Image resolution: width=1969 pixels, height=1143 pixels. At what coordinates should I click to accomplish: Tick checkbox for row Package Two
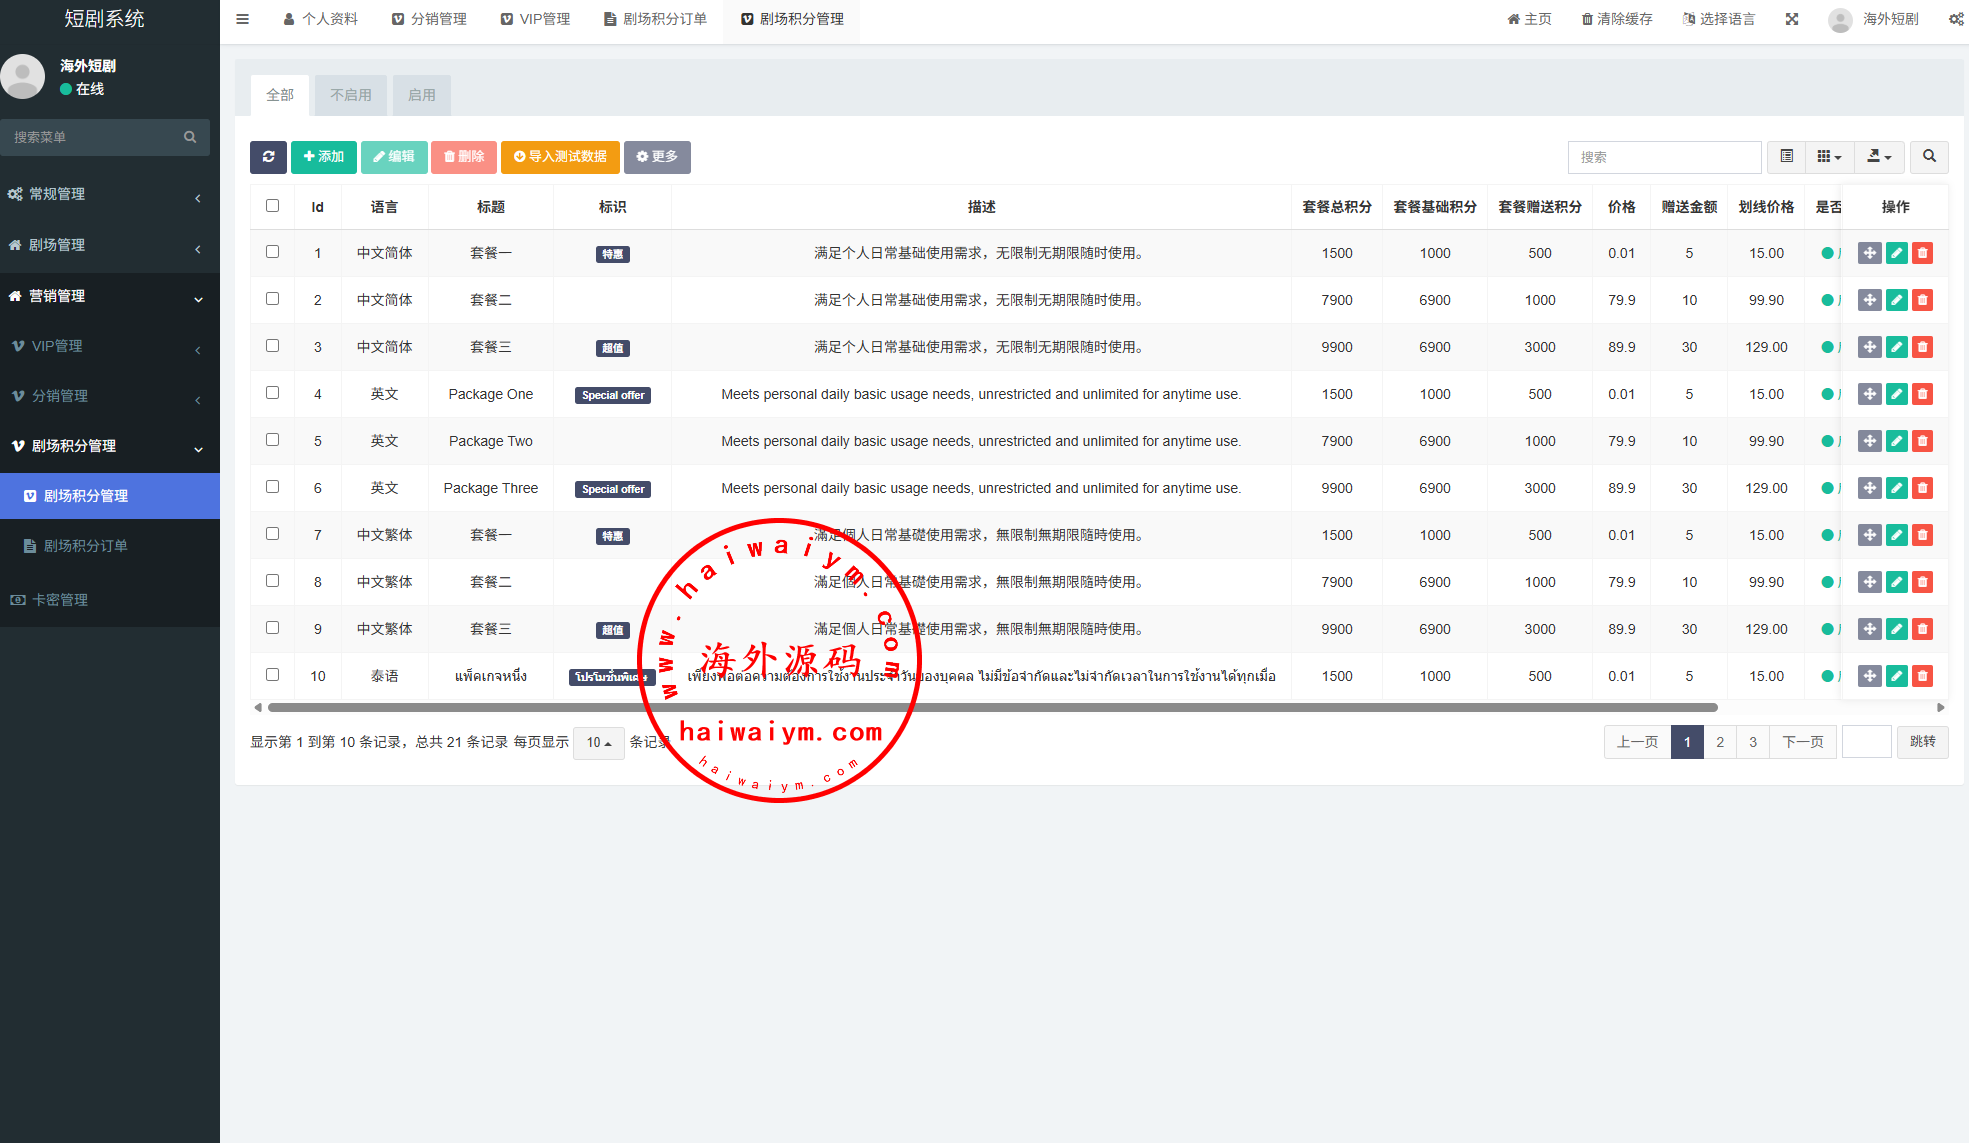[272, 440]
